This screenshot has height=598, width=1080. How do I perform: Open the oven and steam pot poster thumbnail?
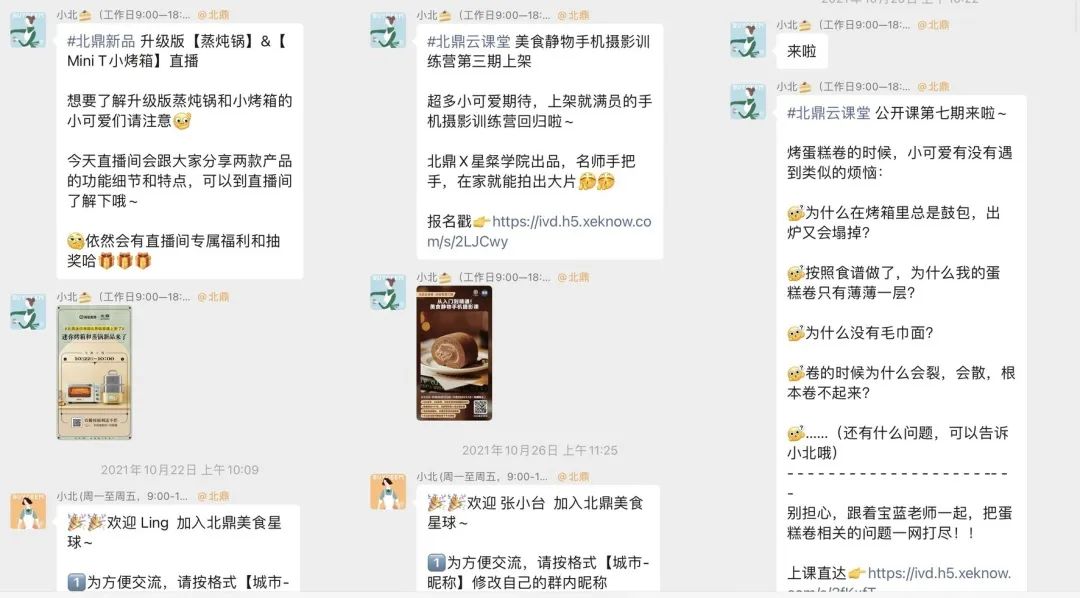pos(94,373)
